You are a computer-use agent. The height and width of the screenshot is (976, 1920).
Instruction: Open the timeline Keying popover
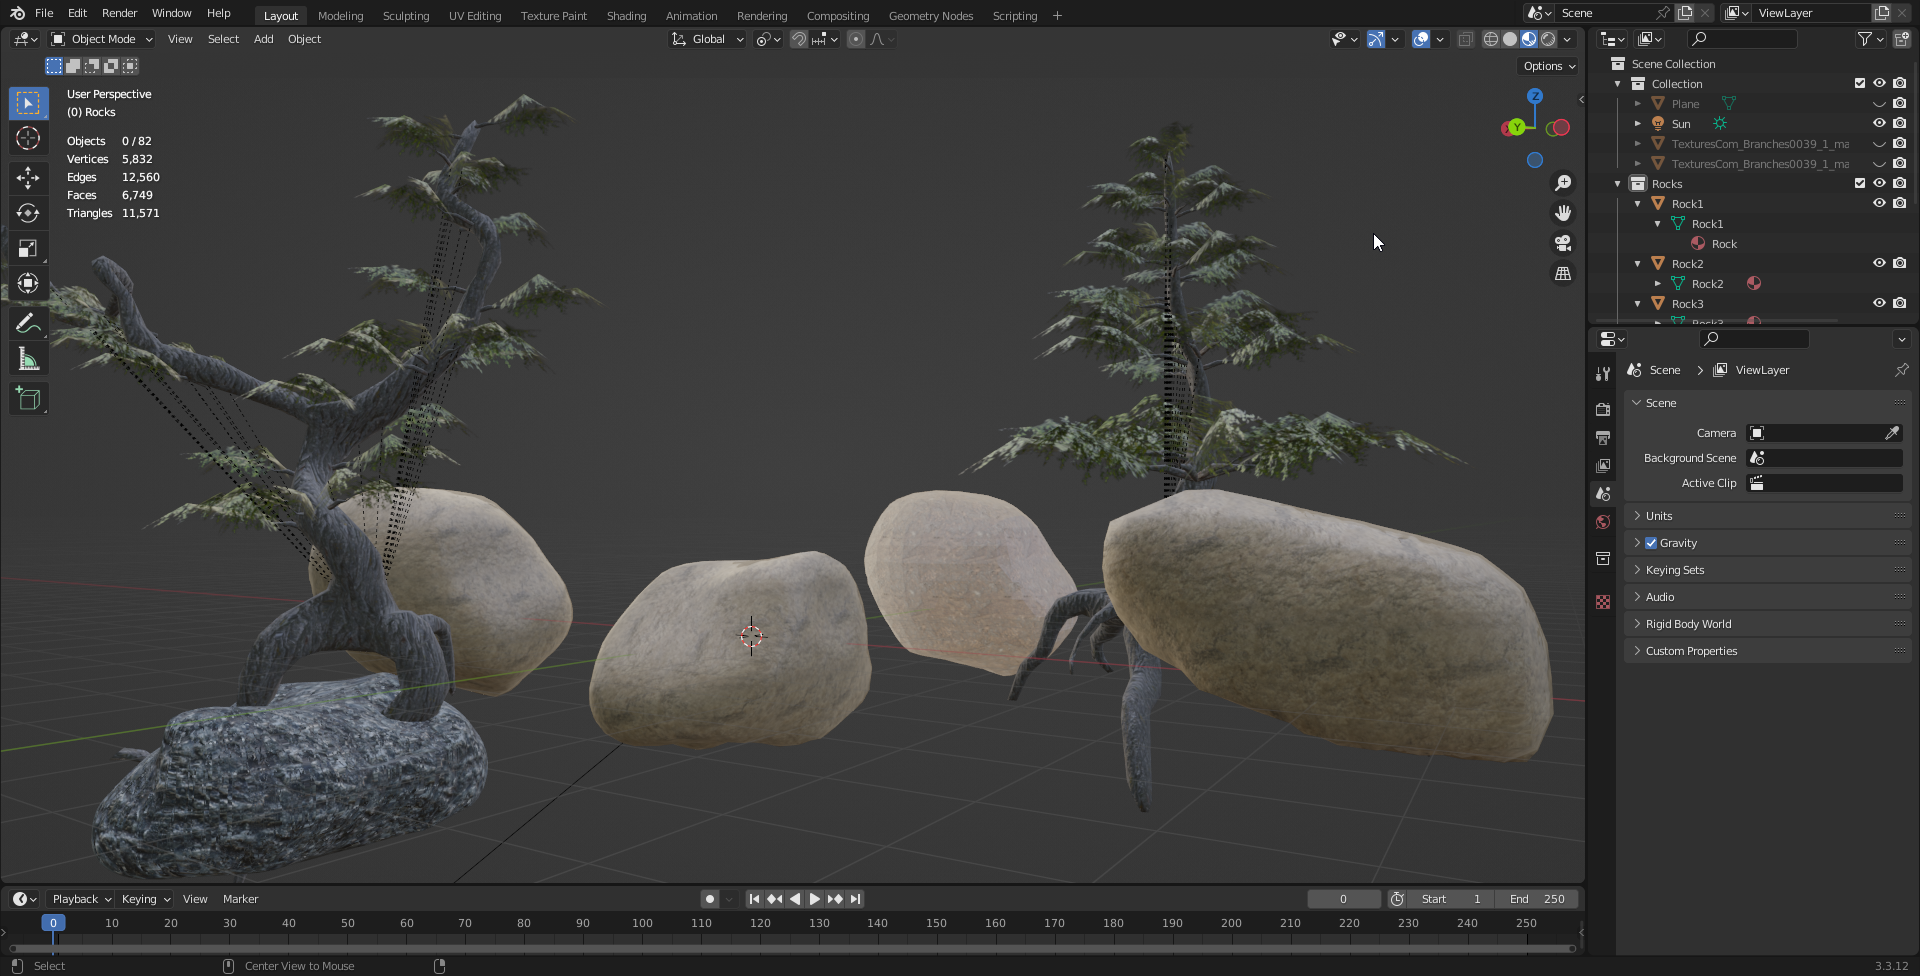(x=145, y=899)
